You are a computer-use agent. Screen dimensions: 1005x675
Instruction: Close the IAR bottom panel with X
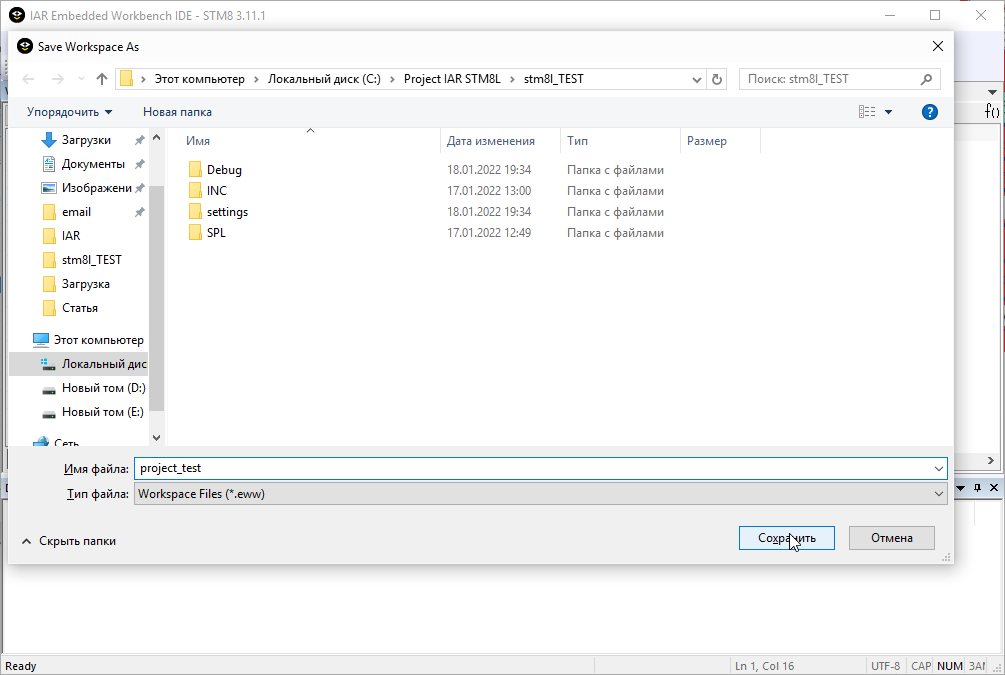pos(994,488)
